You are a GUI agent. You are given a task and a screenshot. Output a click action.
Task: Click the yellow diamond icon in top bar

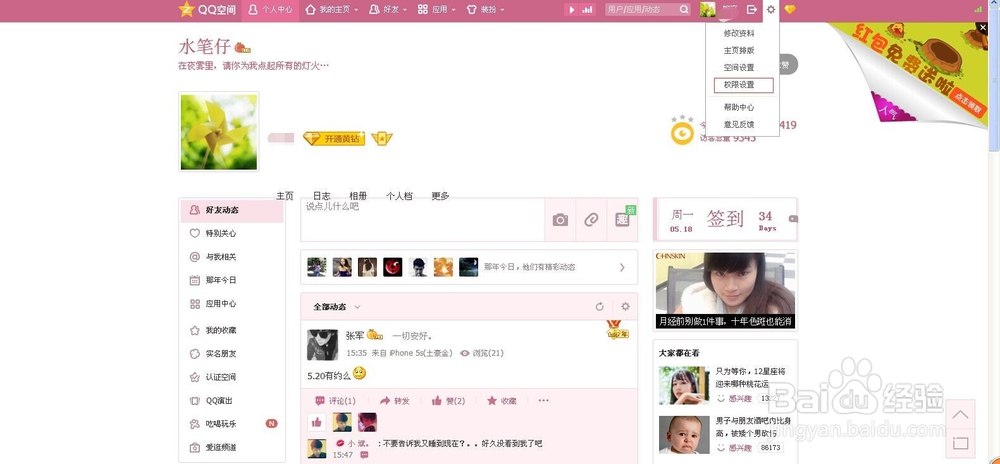point(790,10)
